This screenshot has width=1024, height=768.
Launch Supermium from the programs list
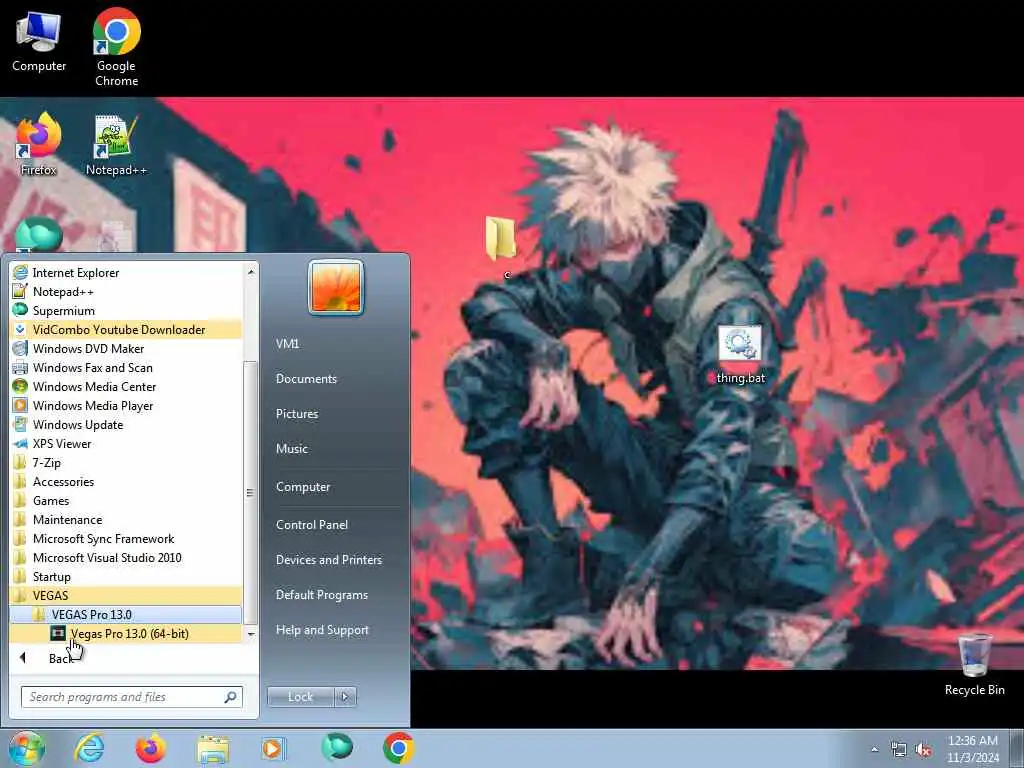125,310
